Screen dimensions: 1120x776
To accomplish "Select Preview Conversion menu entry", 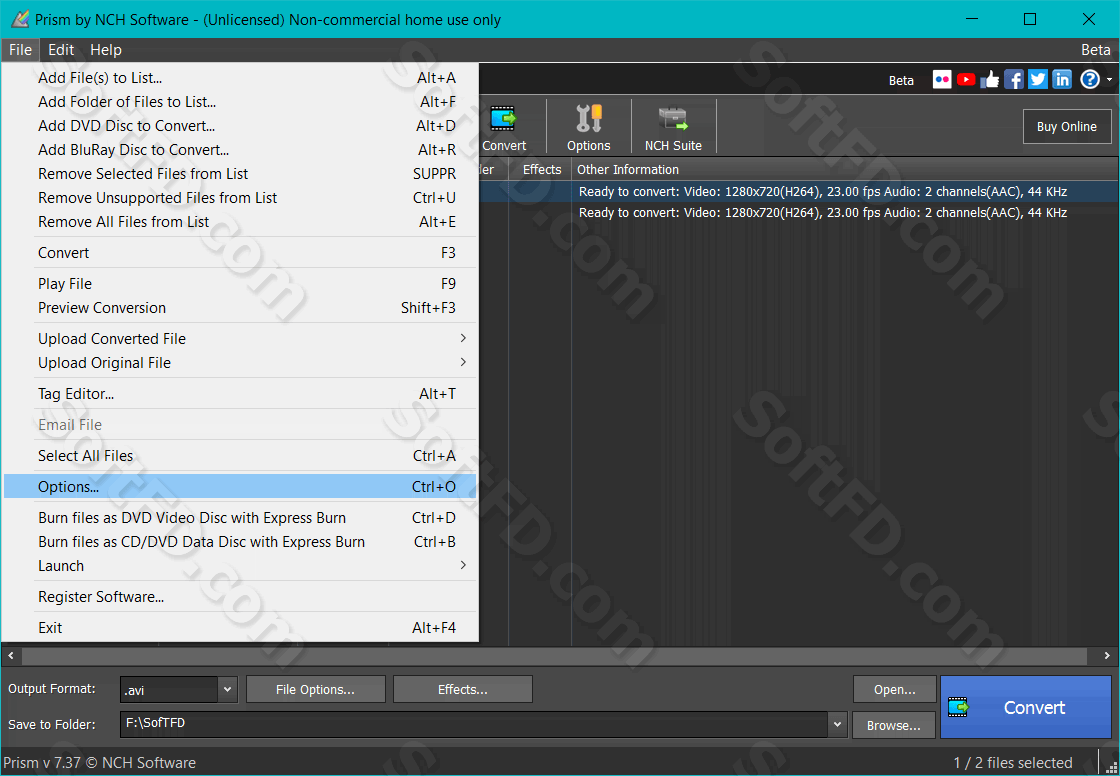I will [x=239, y=308].
